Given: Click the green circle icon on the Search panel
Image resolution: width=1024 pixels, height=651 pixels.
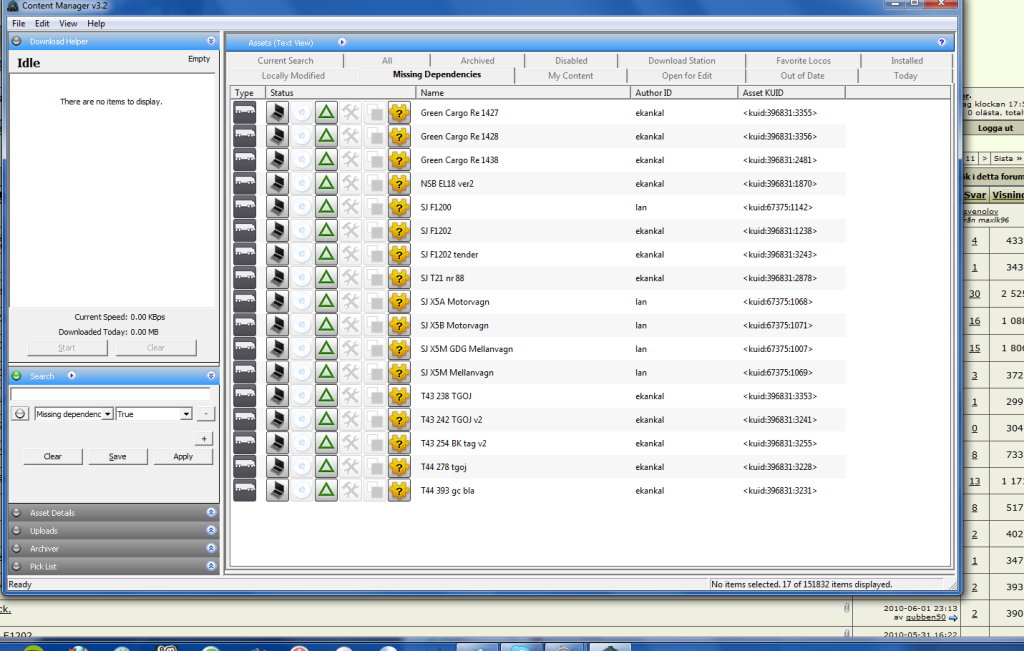Looking at the screenshot, I should click(x=16, y=375).
